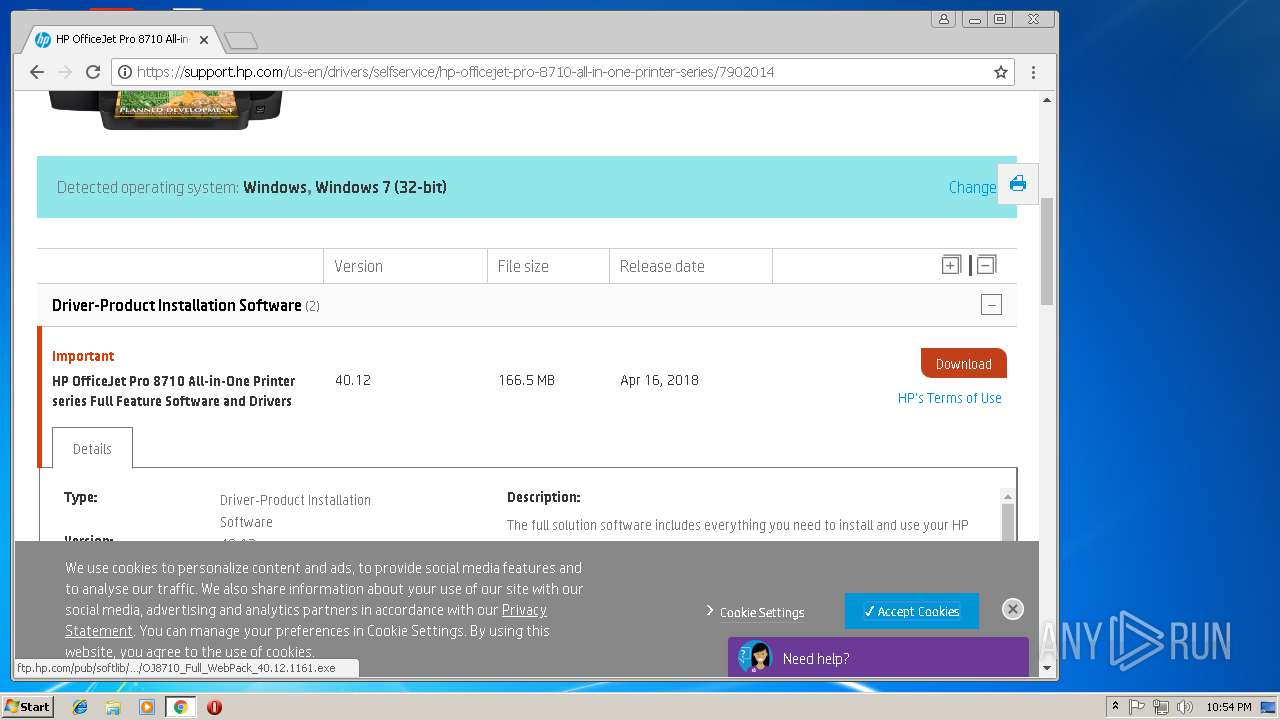The height and width of the screenshot is (720, 1280).
Task: Open the Windows Start menu
Action: [27, 707]
